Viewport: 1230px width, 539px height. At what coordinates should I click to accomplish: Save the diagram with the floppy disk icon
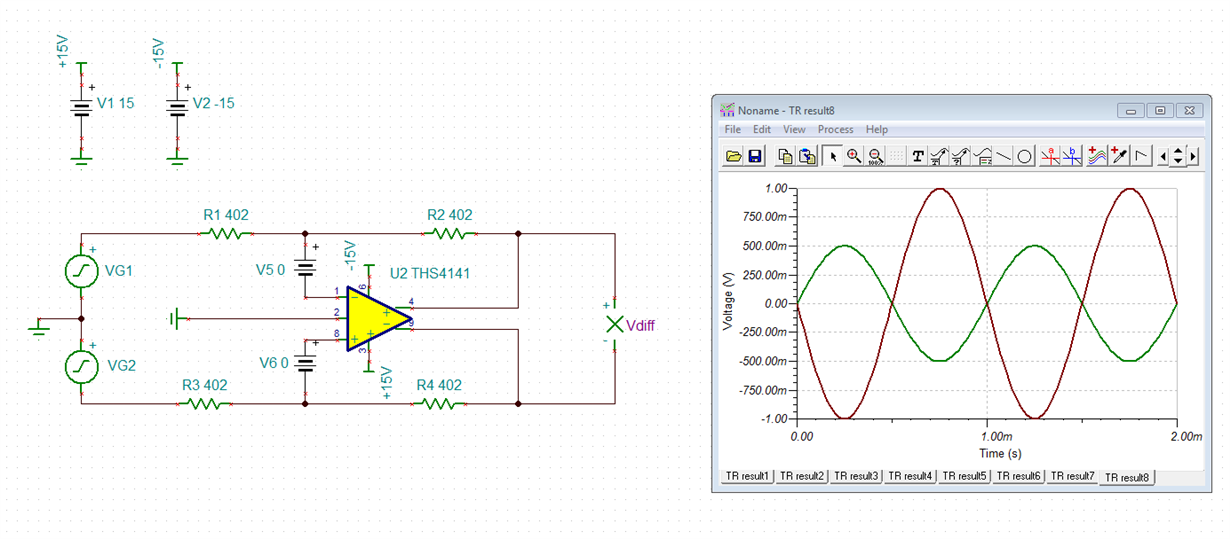pos(755,156)
